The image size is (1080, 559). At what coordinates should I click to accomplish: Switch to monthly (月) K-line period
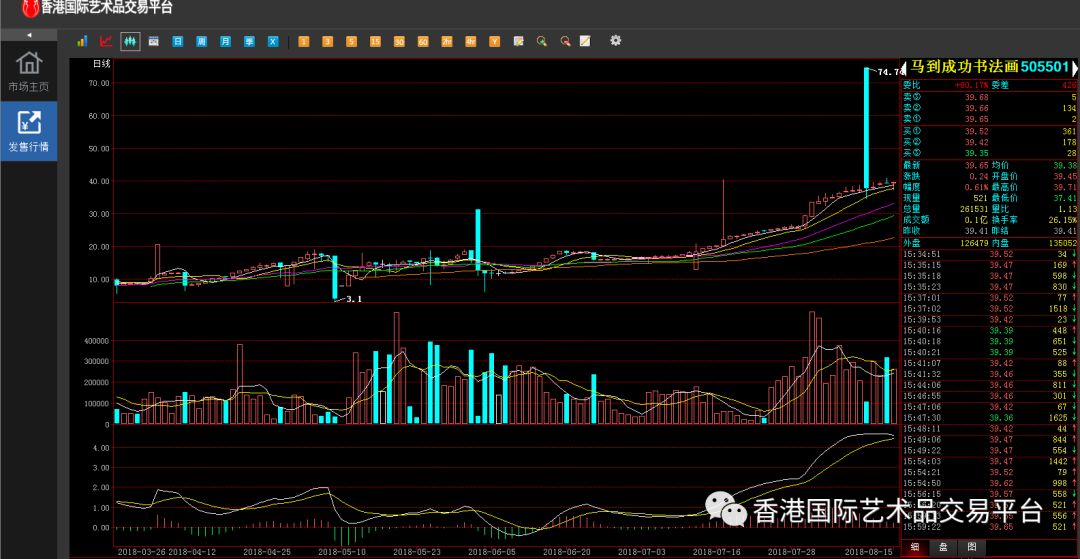[x=225, y=41]
